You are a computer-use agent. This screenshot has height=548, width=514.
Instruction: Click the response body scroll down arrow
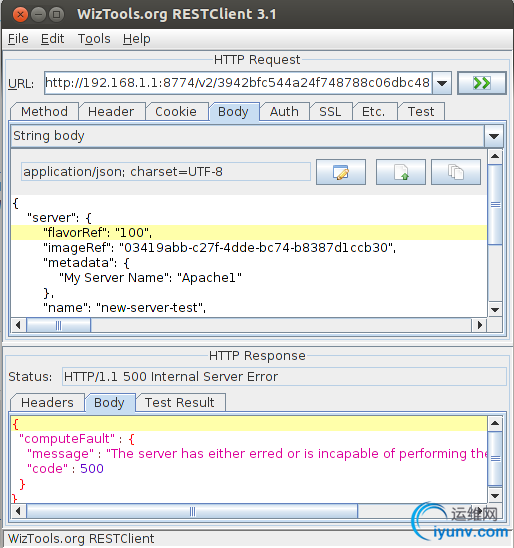(495, 496)
